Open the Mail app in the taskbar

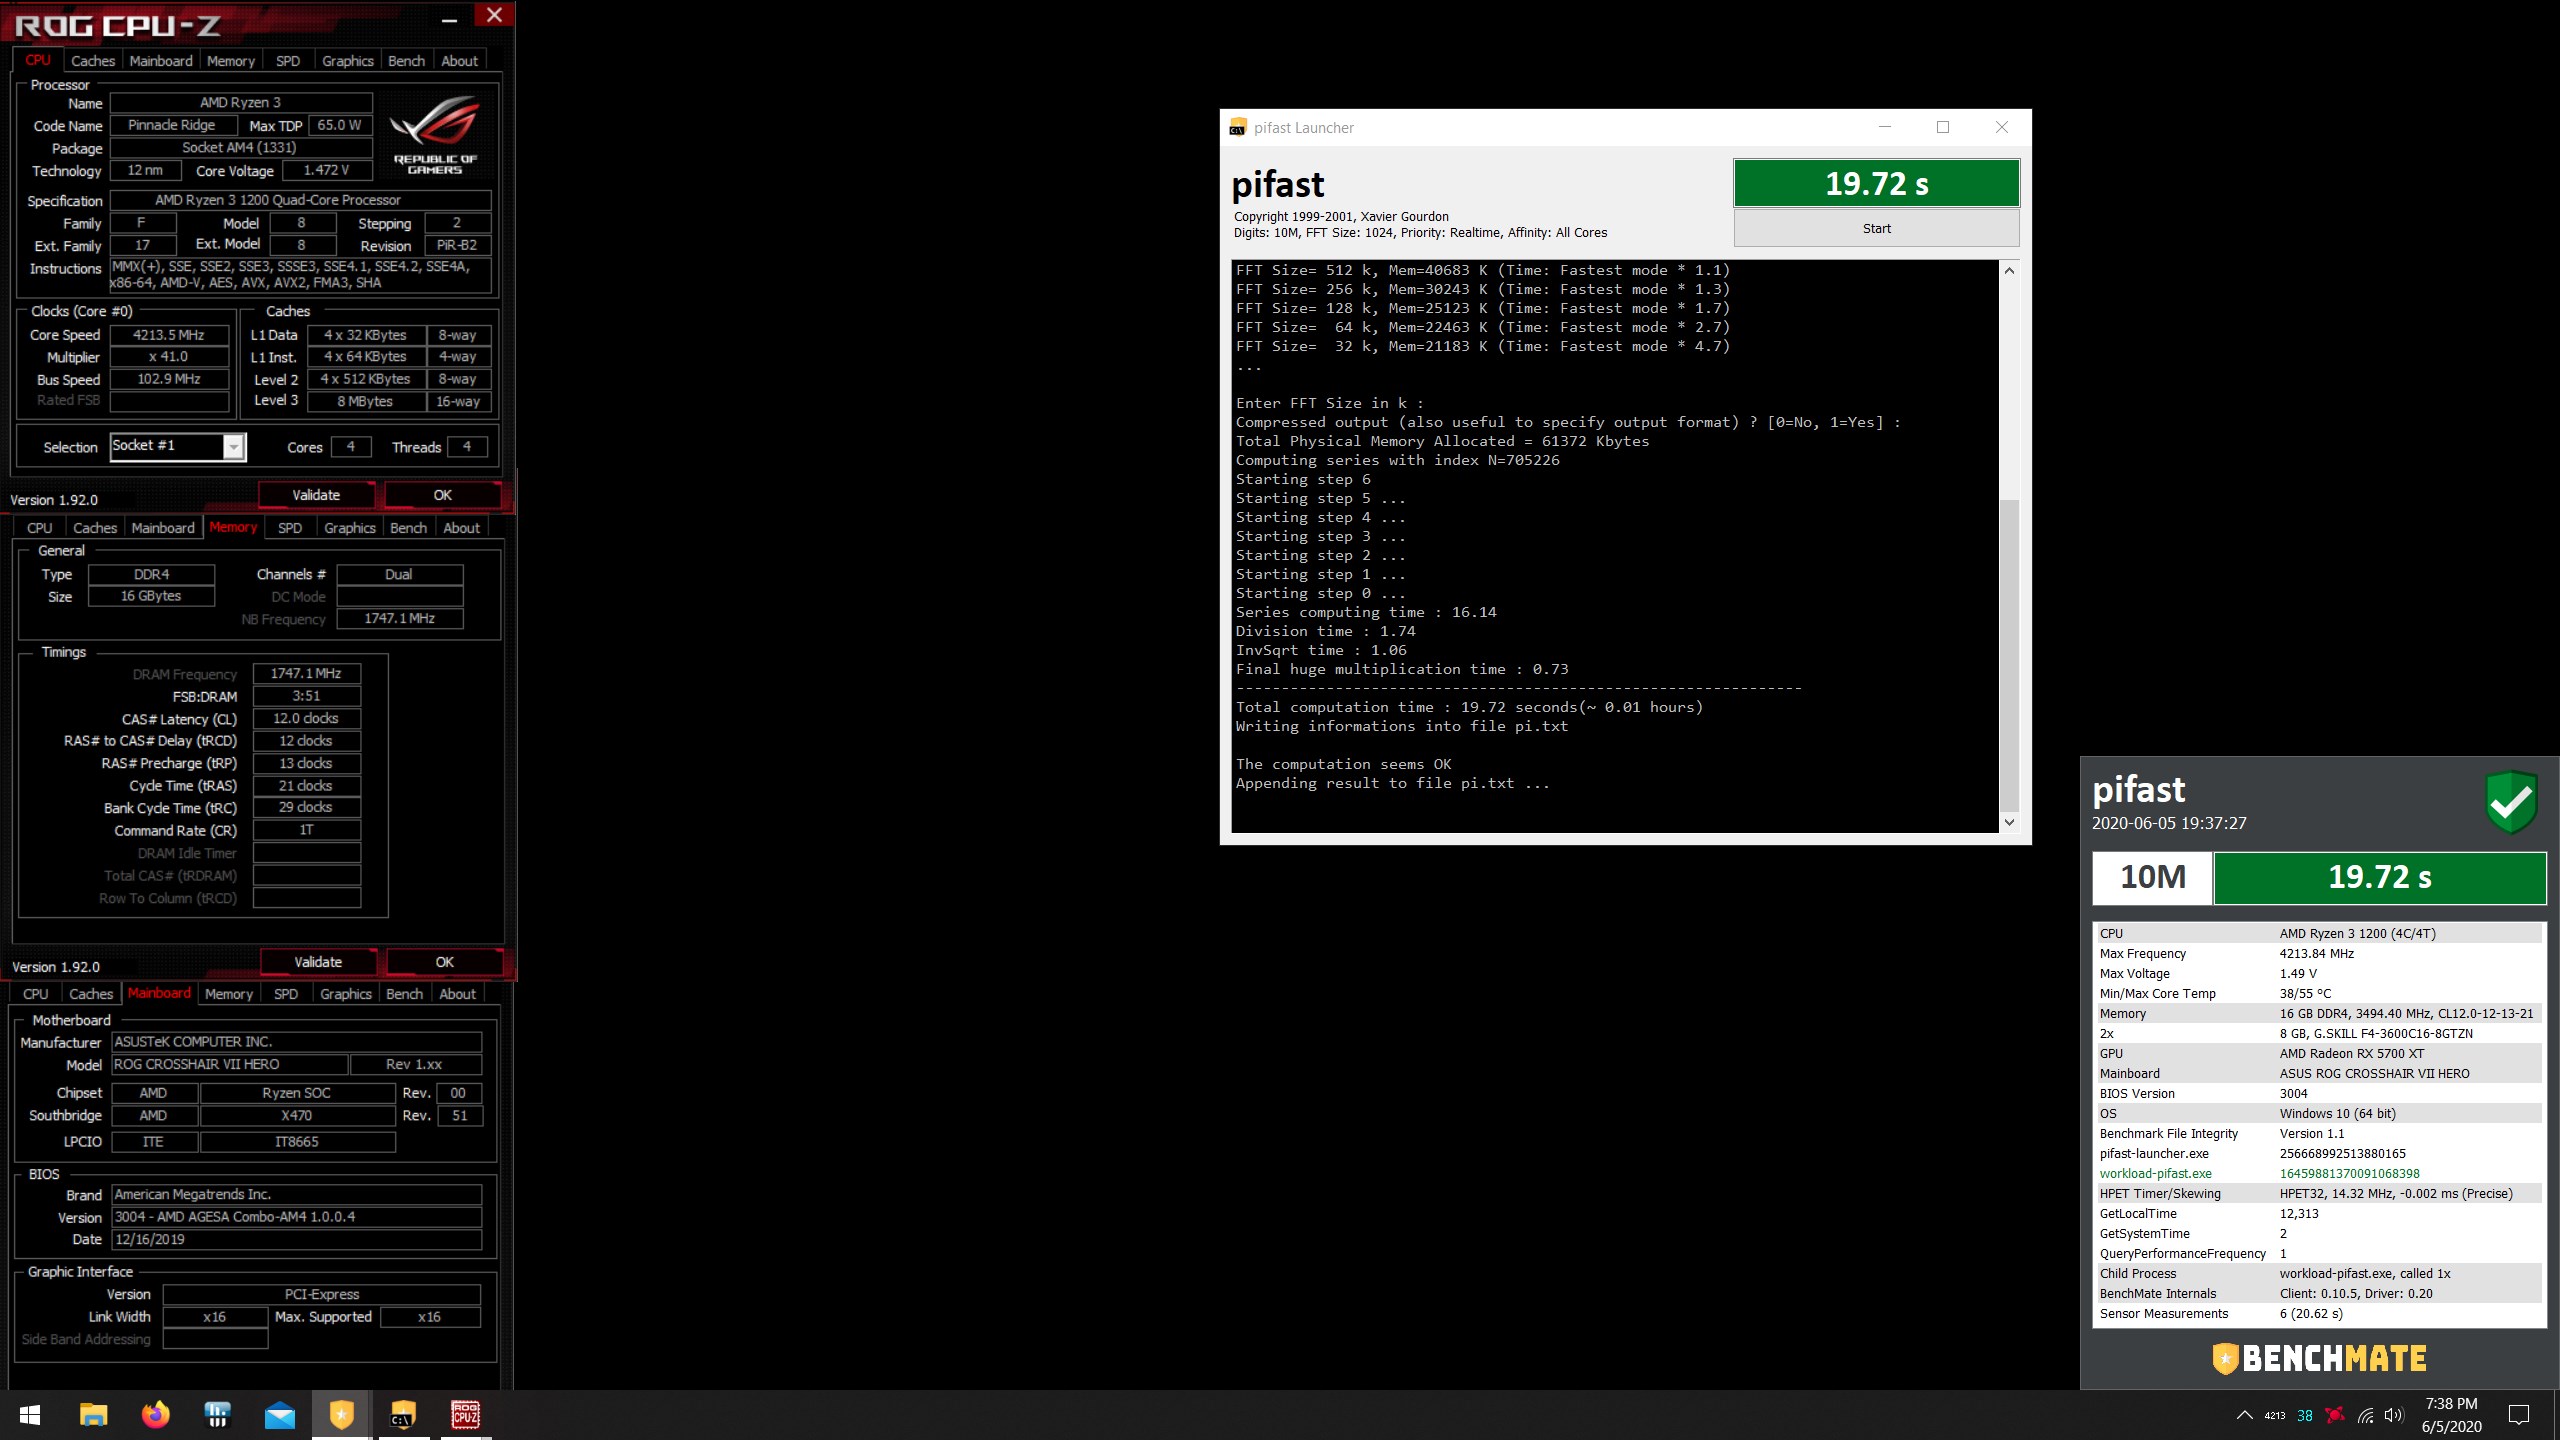pyautogui.click(x=280, y=1415)
